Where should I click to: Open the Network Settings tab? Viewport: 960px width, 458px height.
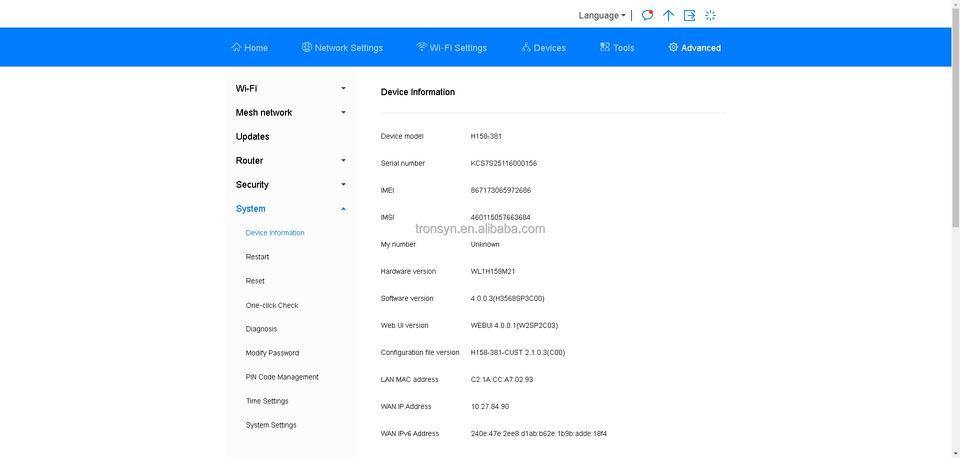(x=342, y=48)
